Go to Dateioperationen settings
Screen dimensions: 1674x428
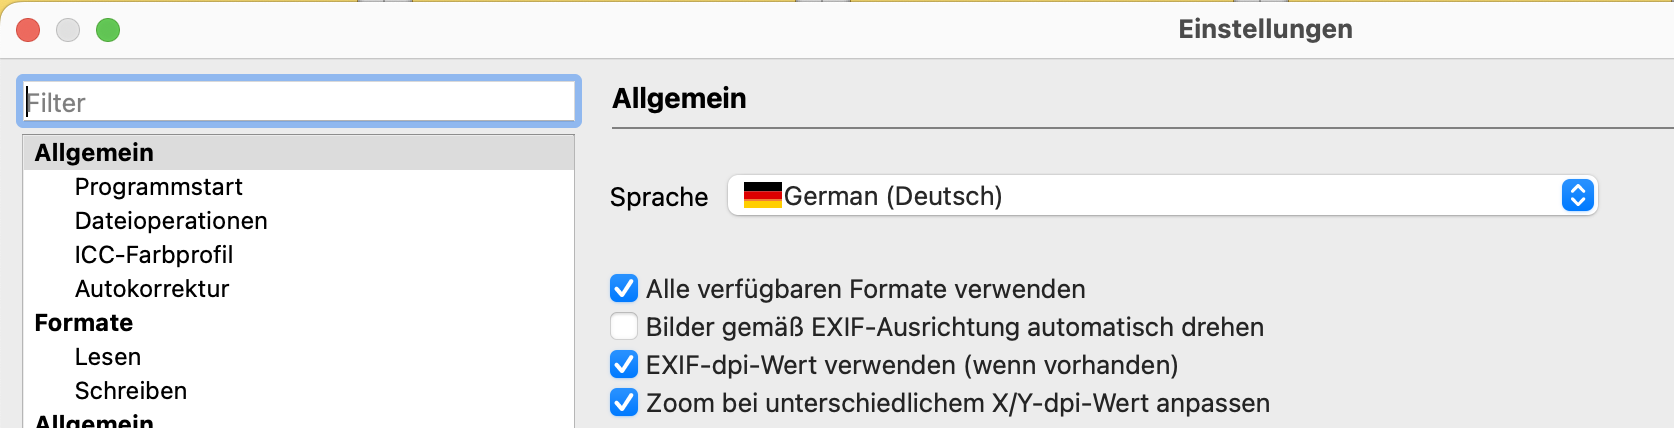coord(171,221)
